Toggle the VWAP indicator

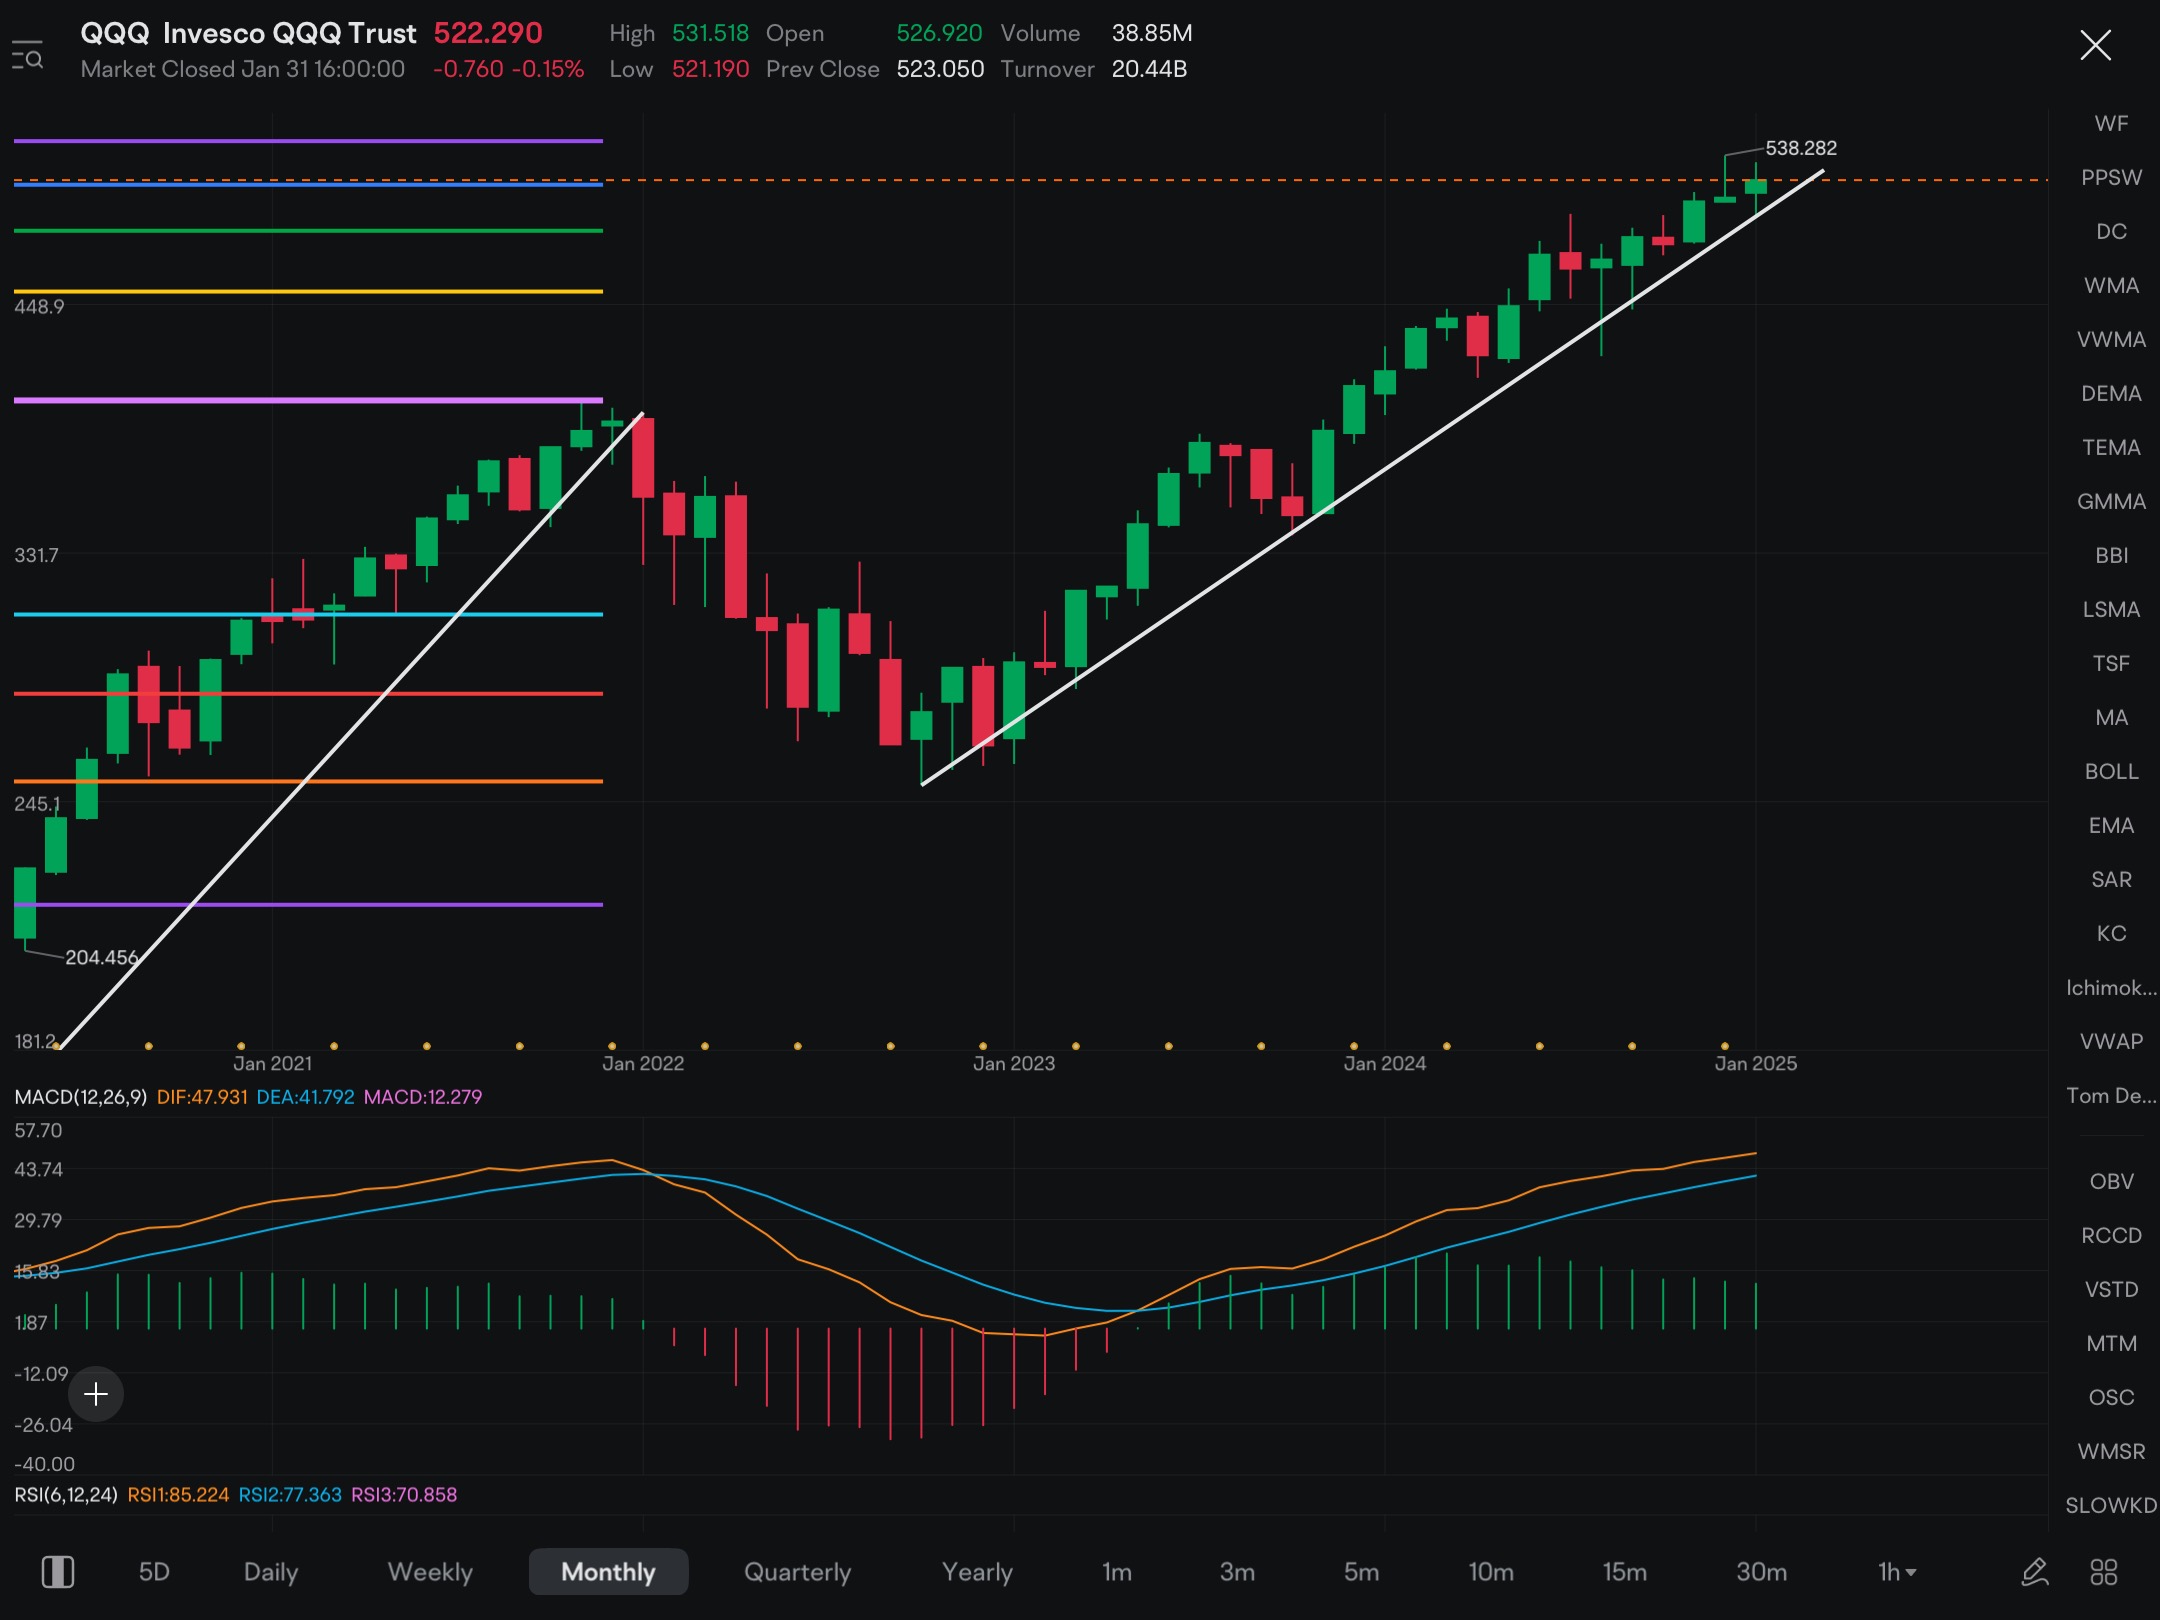(x=2111, y=1041)
